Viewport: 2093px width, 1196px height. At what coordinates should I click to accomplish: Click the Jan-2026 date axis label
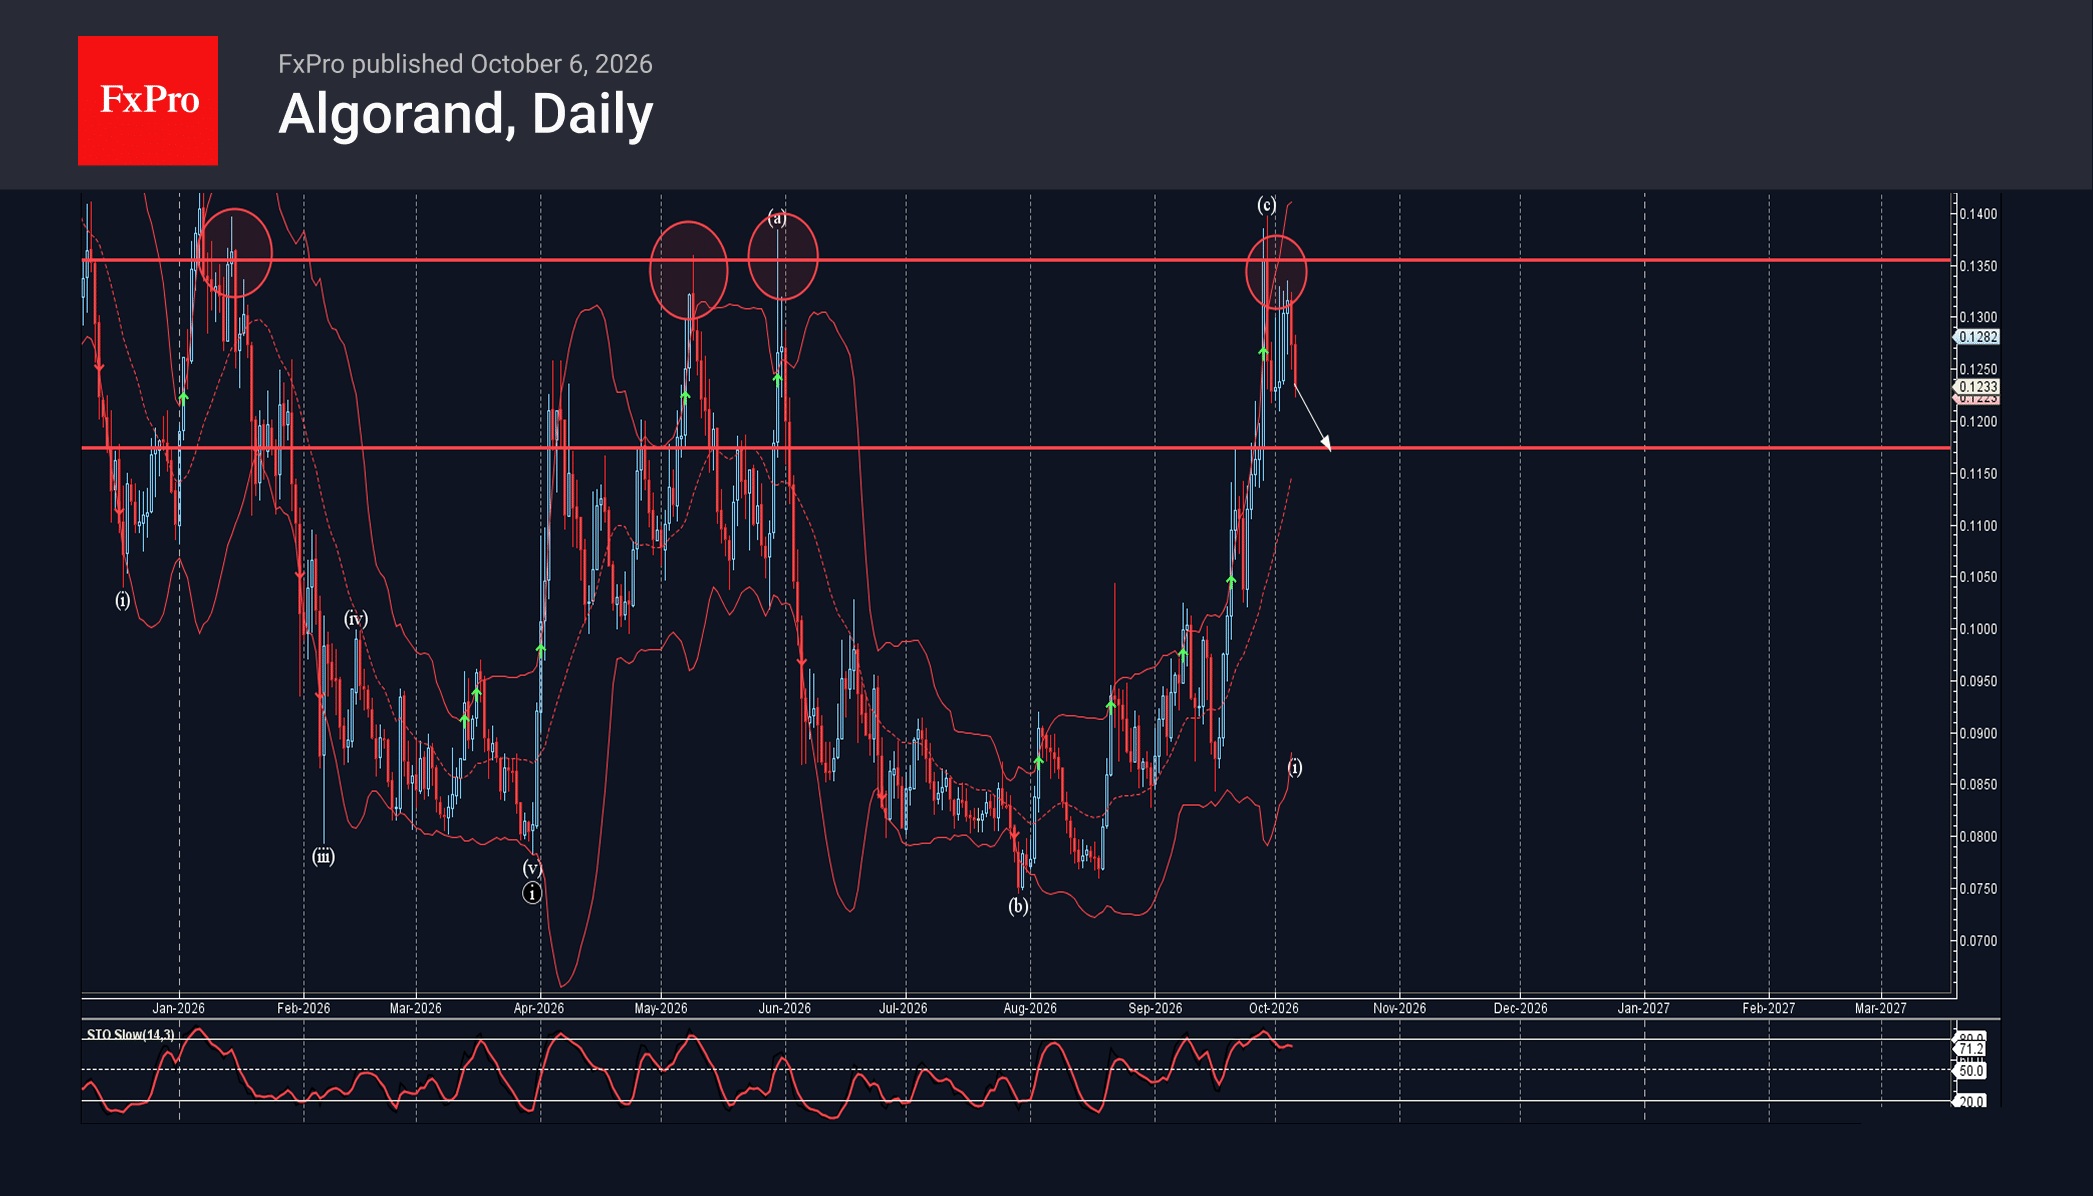[178, 1008]
